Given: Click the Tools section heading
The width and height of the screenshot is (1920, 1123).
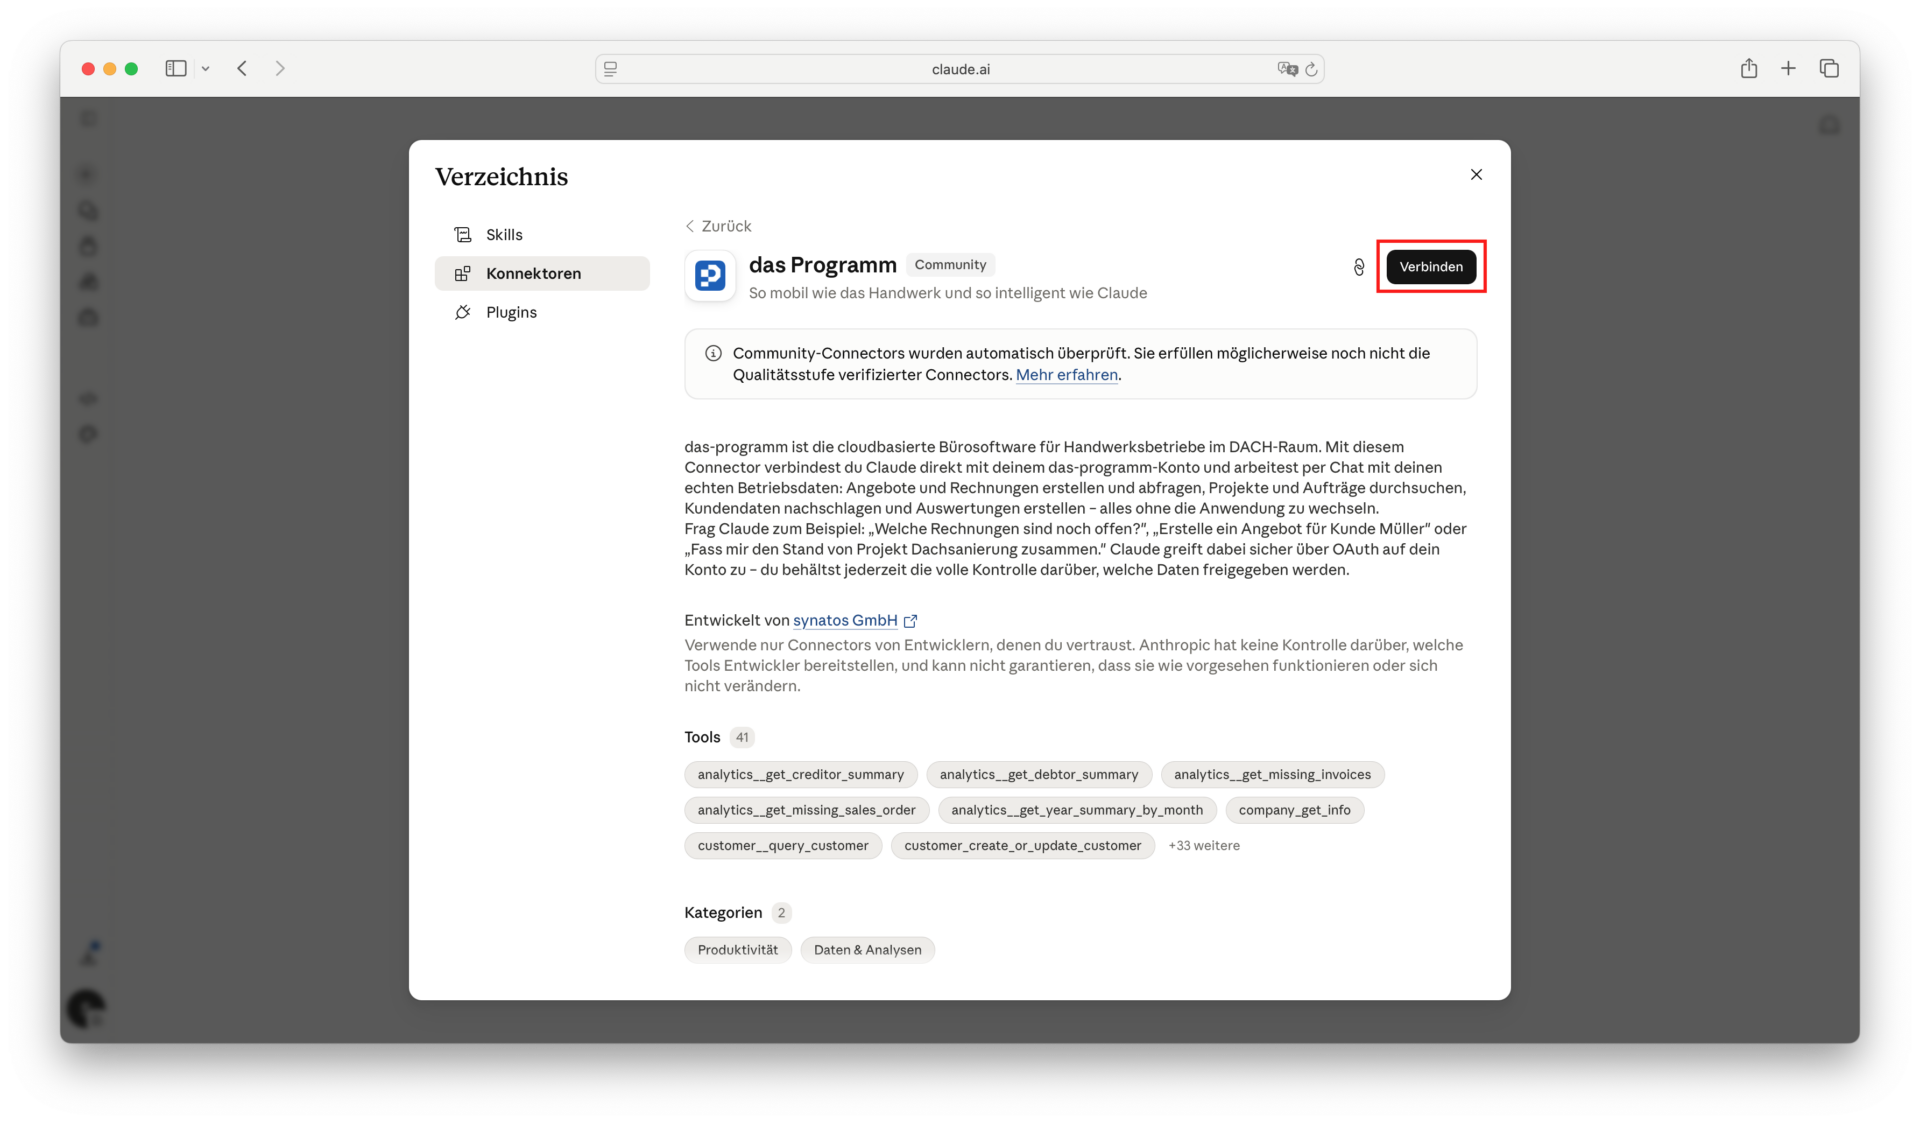Looking at the screenshot, I should [x=702, y=737].
